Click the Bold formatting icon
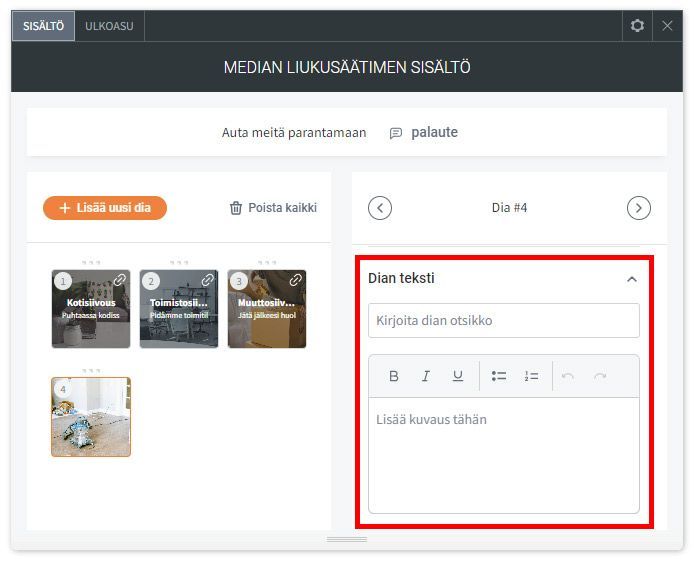The height and width of the screenshot is (561, 694). point(394,376)
